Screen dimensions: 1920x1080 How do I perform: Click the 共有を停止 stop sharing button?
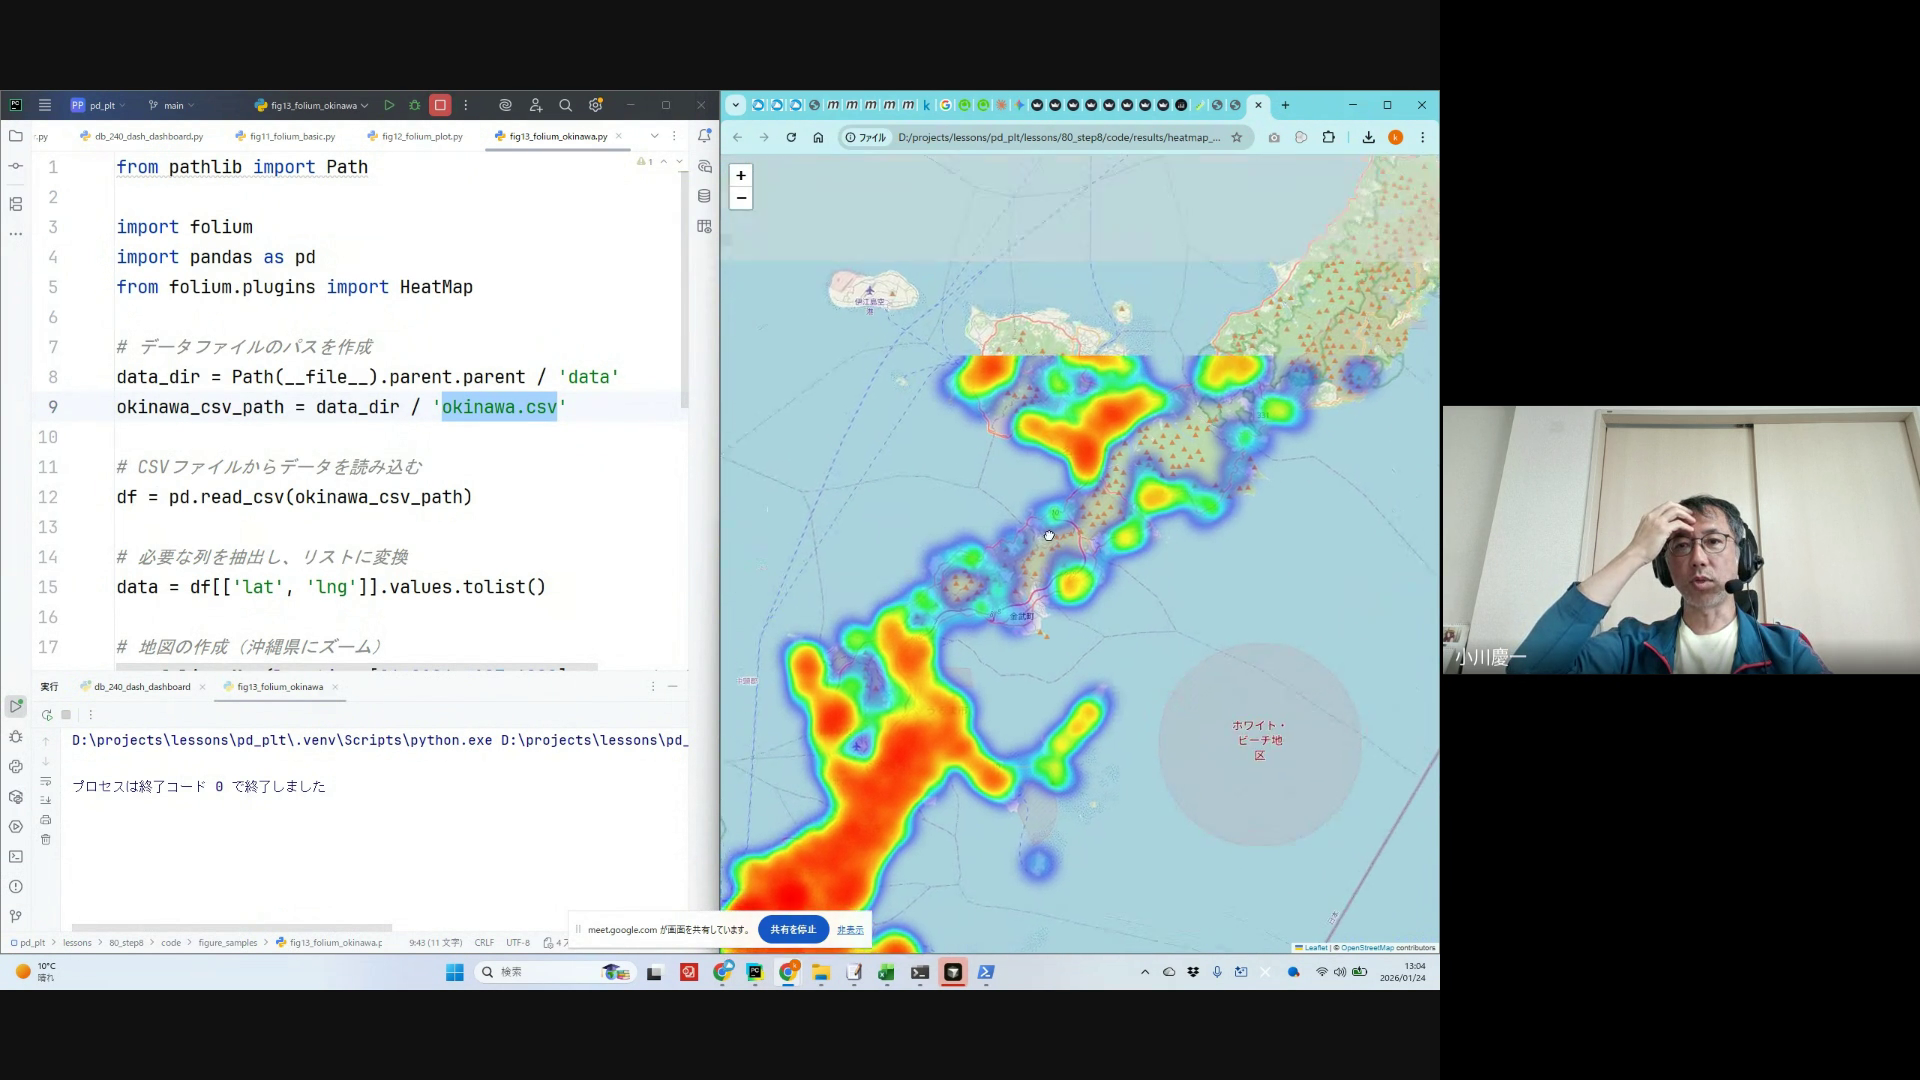coord(793,929)
